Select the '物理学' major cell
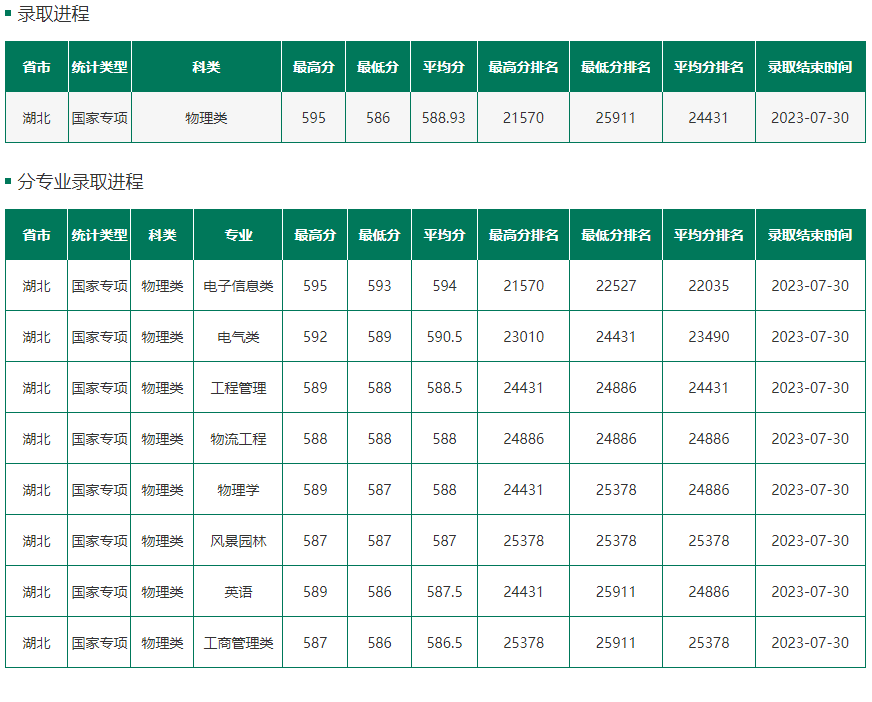This screenshot has width=872, height=702. (238, 490)
